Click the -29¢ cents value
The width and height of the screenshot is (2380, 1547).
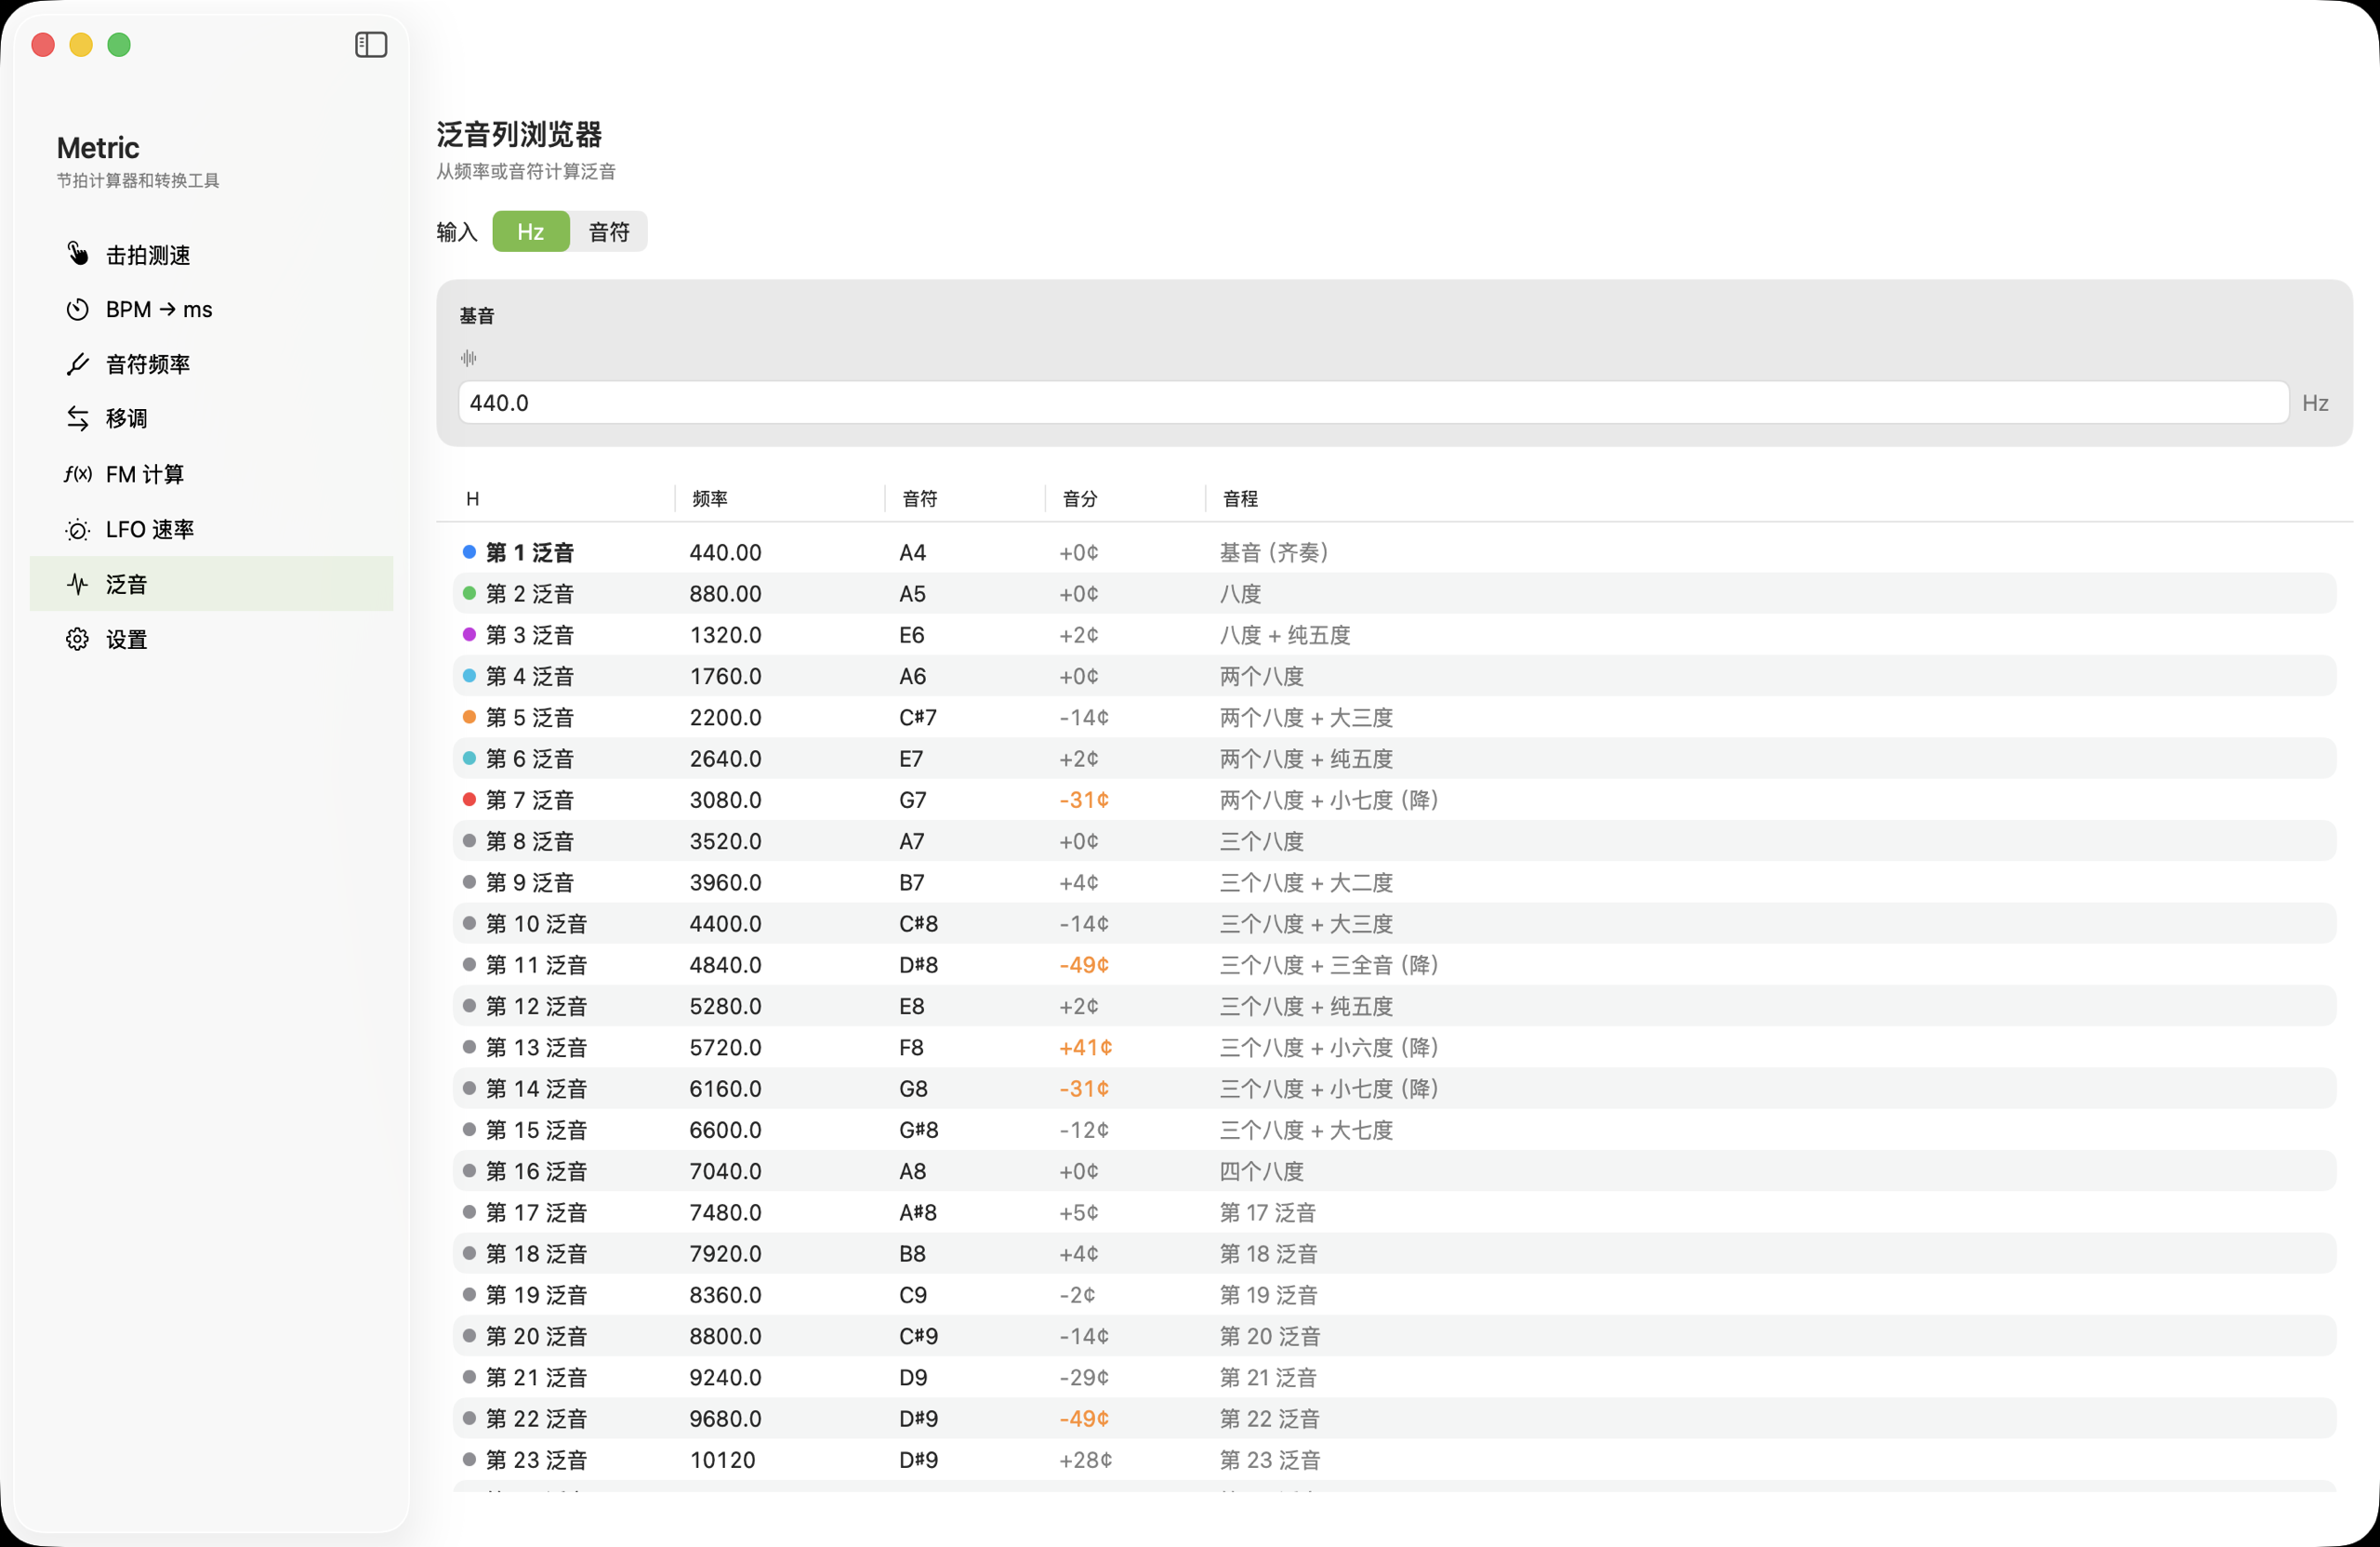pyautogui.click(x=1084, y=1378)
